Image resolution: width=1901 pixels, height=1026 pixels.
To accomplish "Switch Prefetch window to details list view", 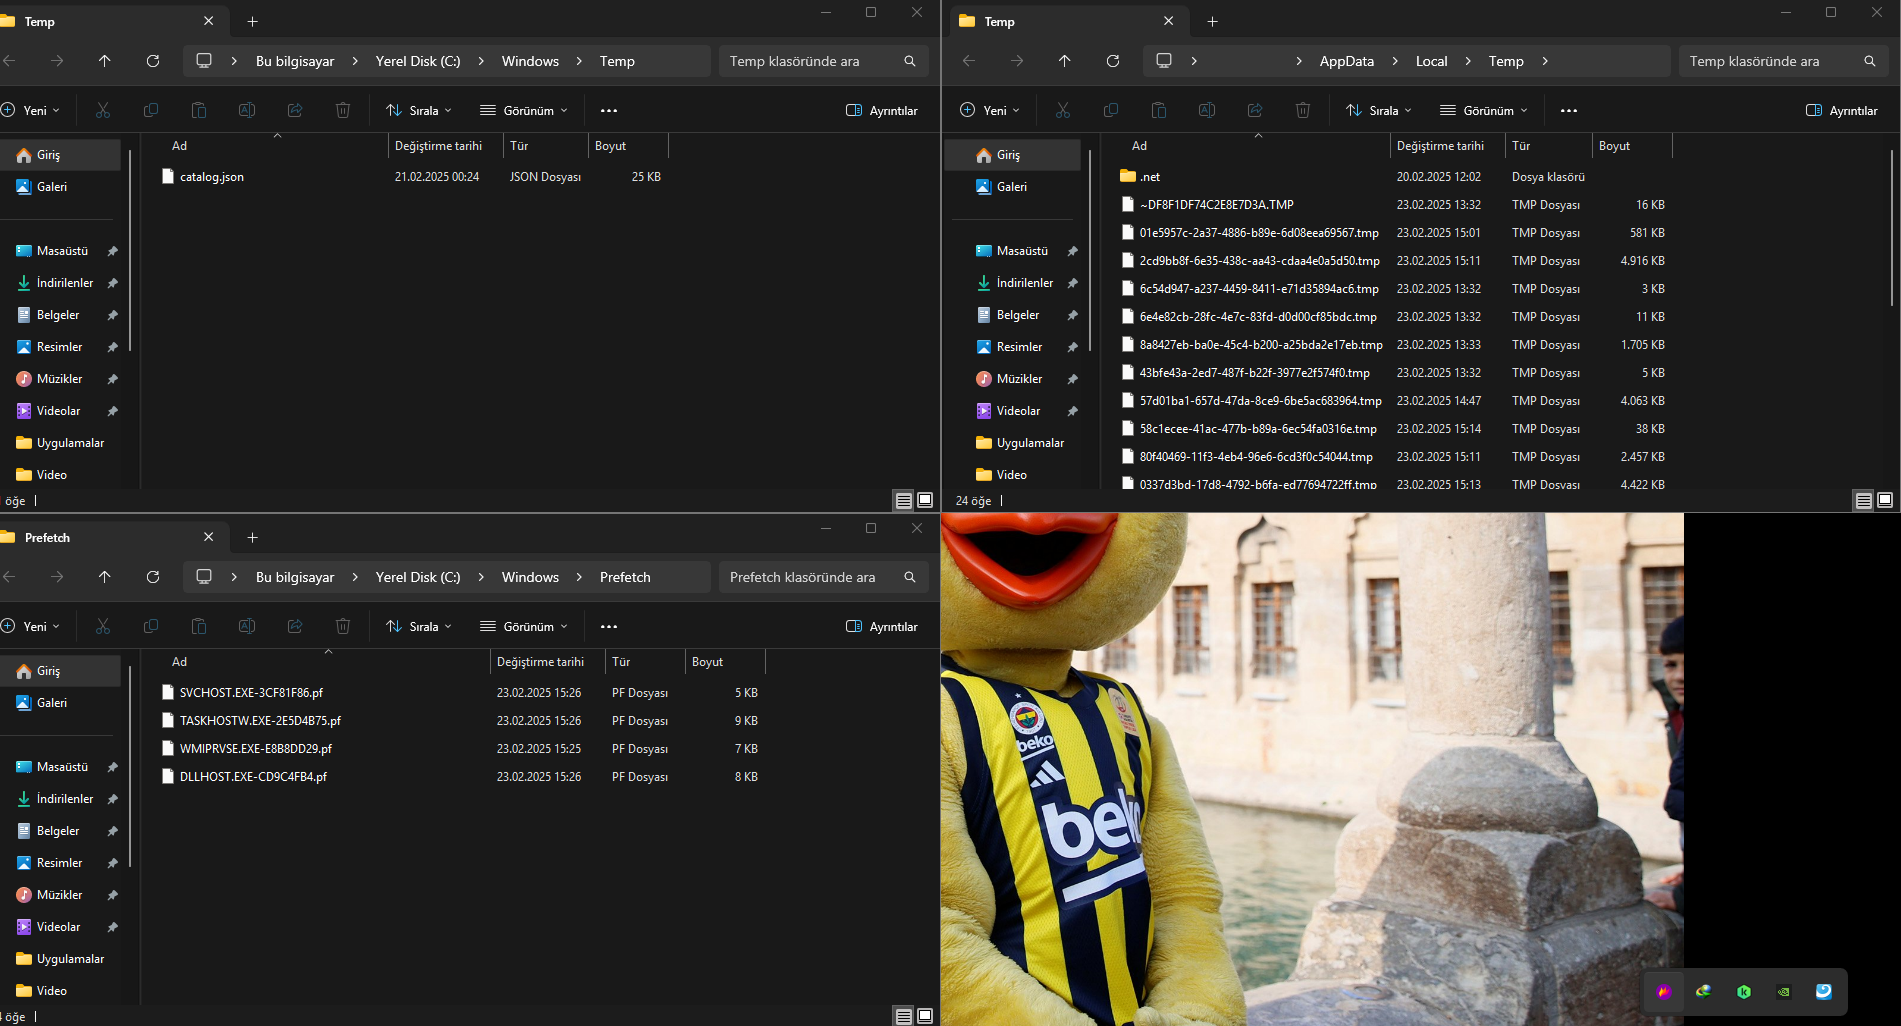I will 904,1016.
